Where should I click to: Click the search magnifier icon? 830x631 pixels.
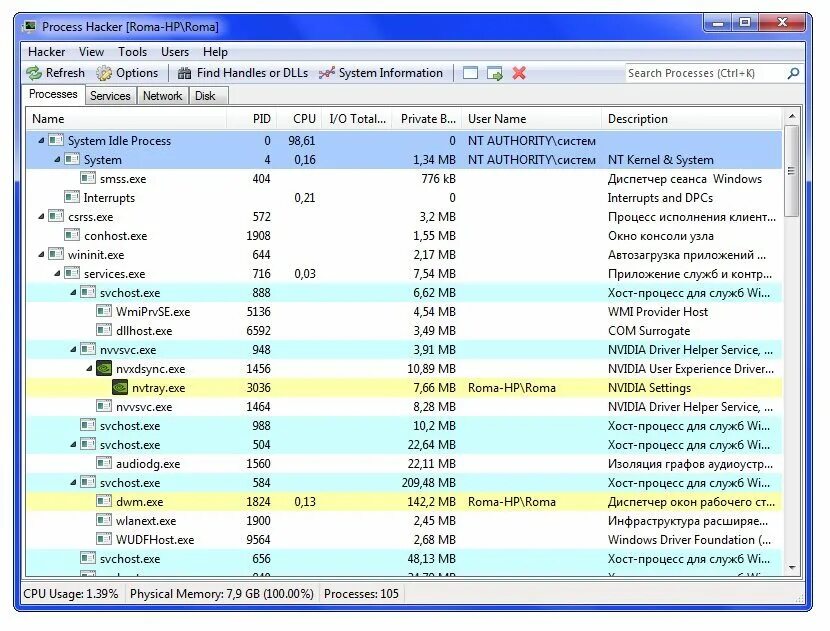pos(793,73)
